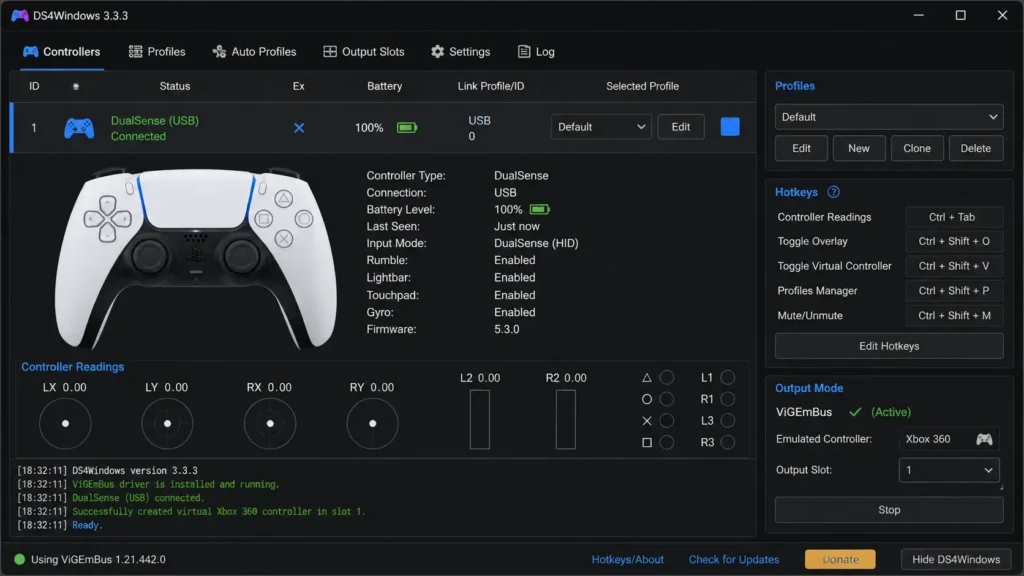Click the Ctrl + Shift + M hotkey field

954,315
